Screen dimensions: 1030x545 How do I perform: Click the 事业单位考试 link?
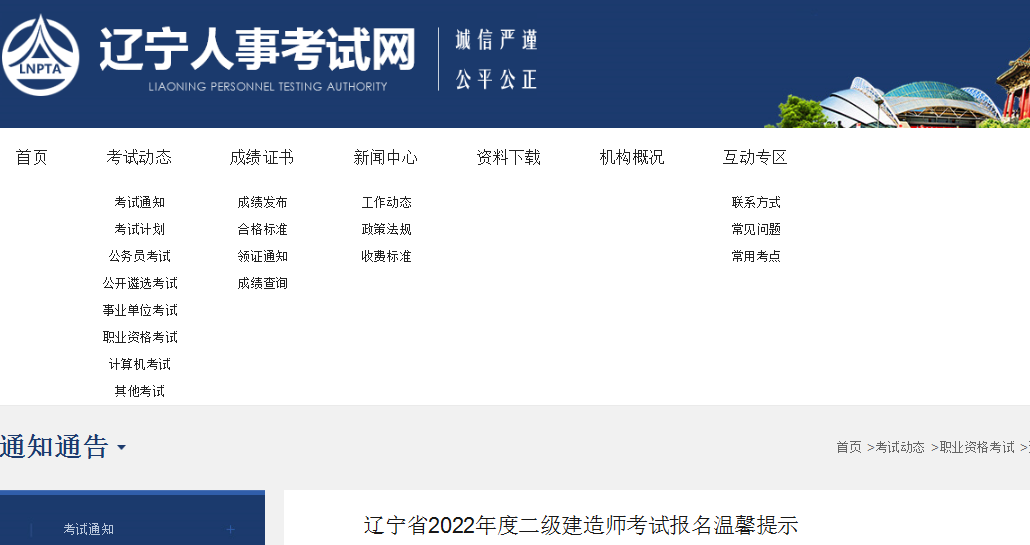click(139, 310)
